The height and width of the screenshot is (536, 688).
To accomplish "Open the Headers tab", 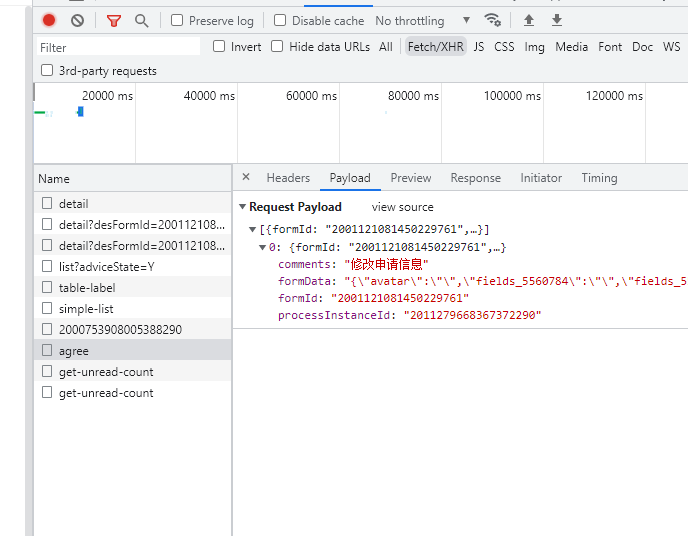I will [288, 178].
